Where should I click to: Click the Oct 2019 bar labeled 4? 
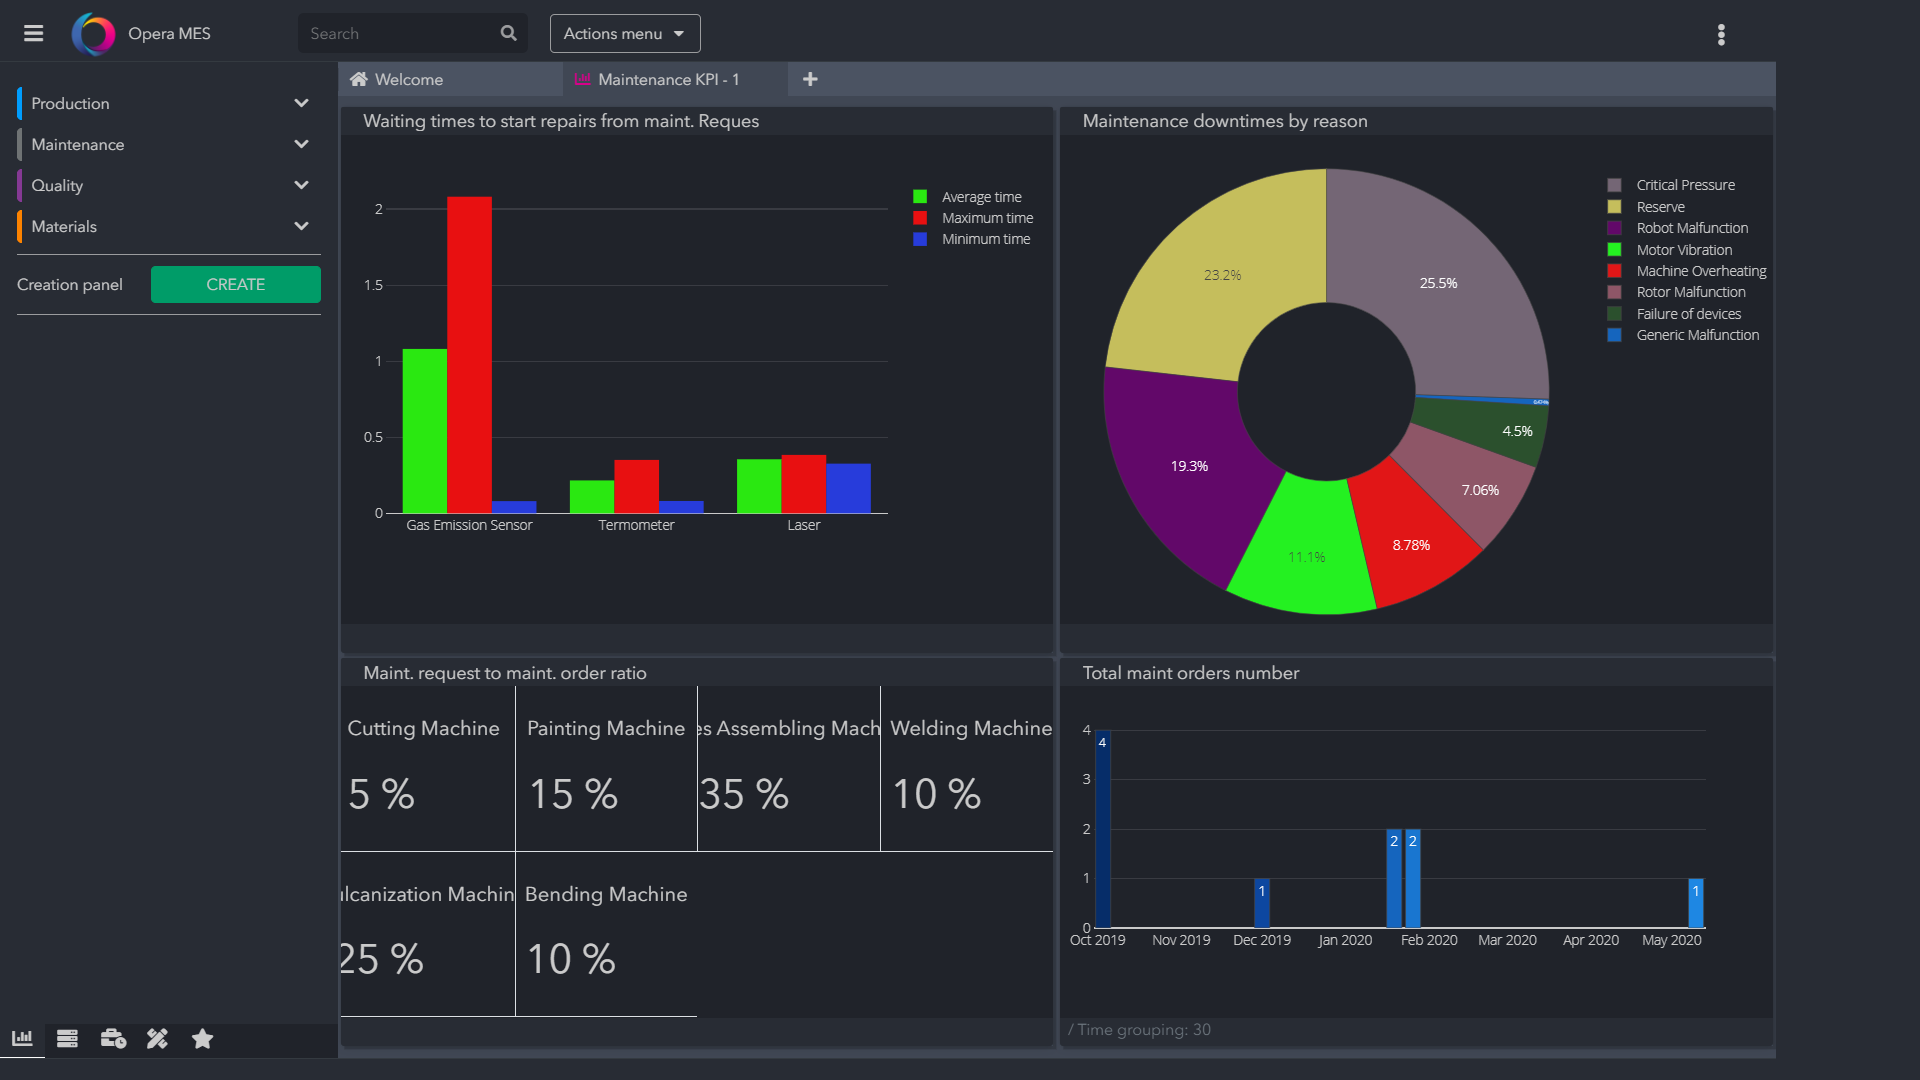[x=1102, y=829]
